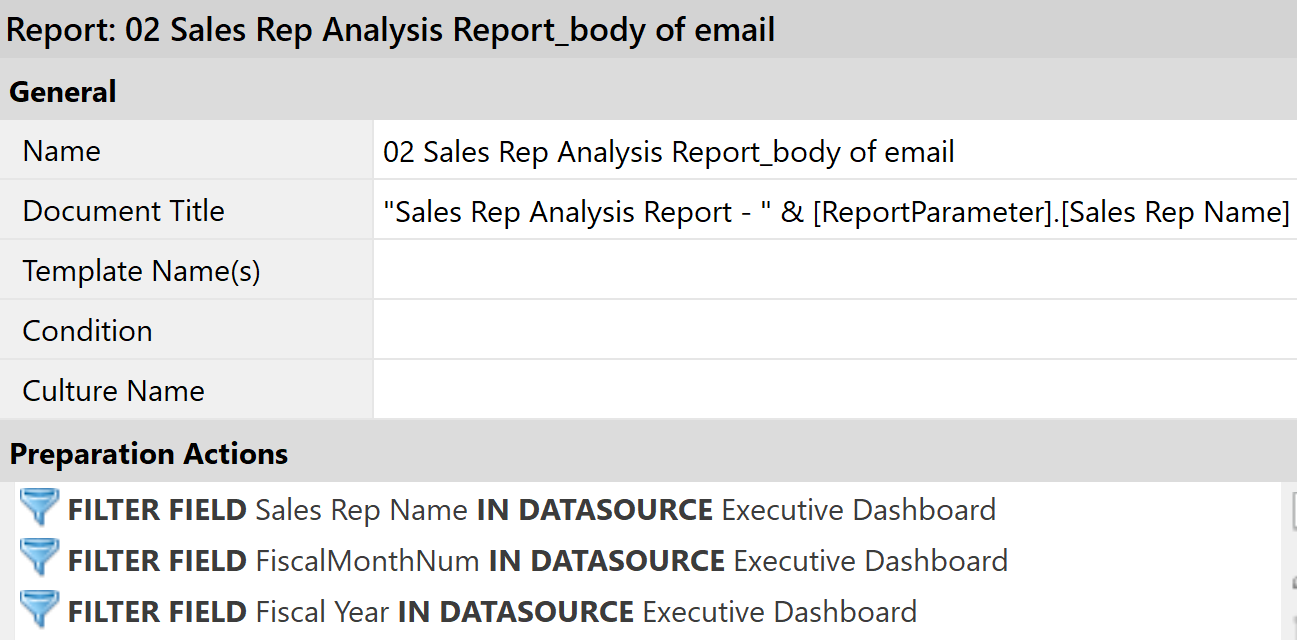Viewport: 1297px width, 640px height.
Task: Select the Sales Rep Name filter action text
Action: pos(531,510)
